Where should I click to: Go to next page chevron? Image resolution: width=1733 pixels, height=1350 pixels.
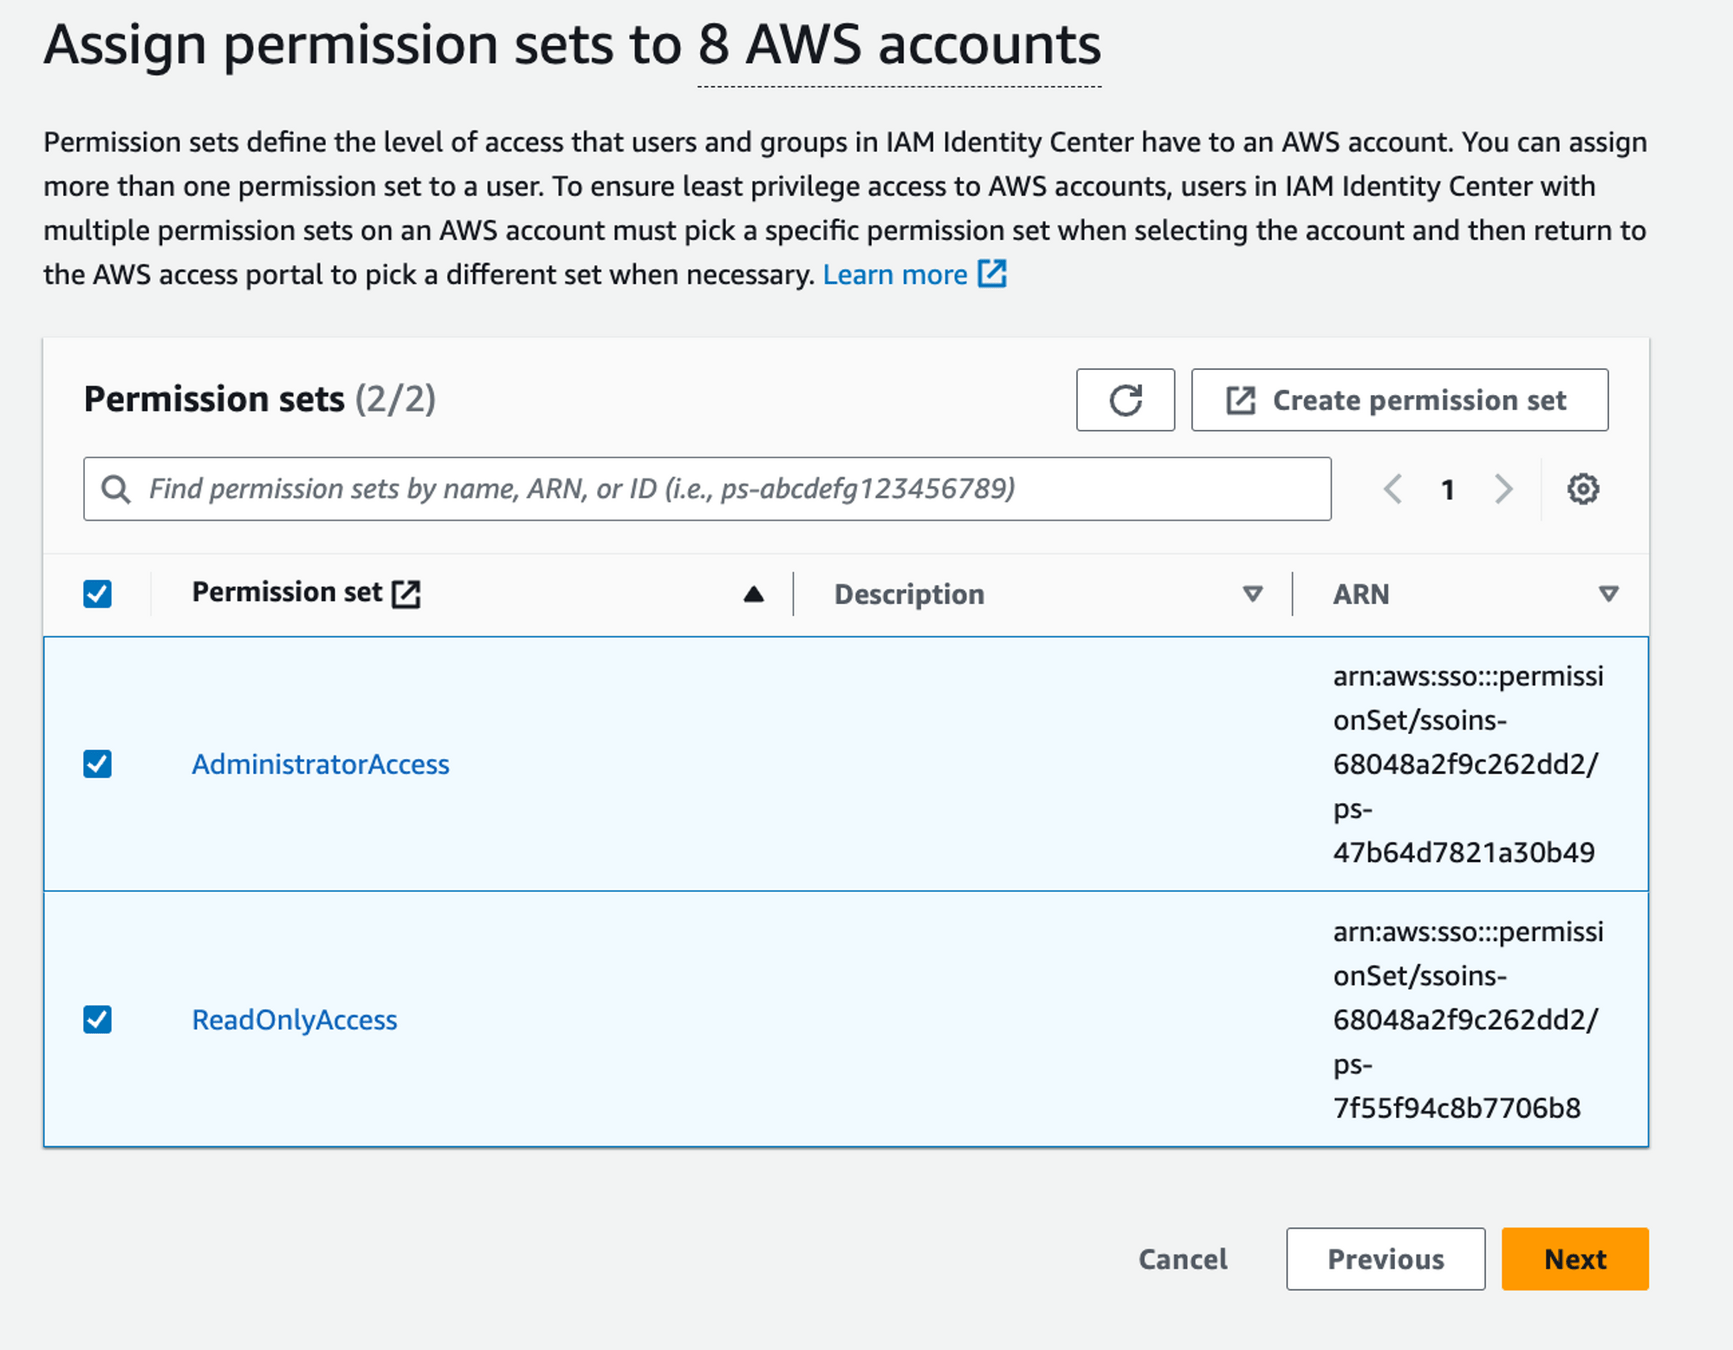point(1503,489)
